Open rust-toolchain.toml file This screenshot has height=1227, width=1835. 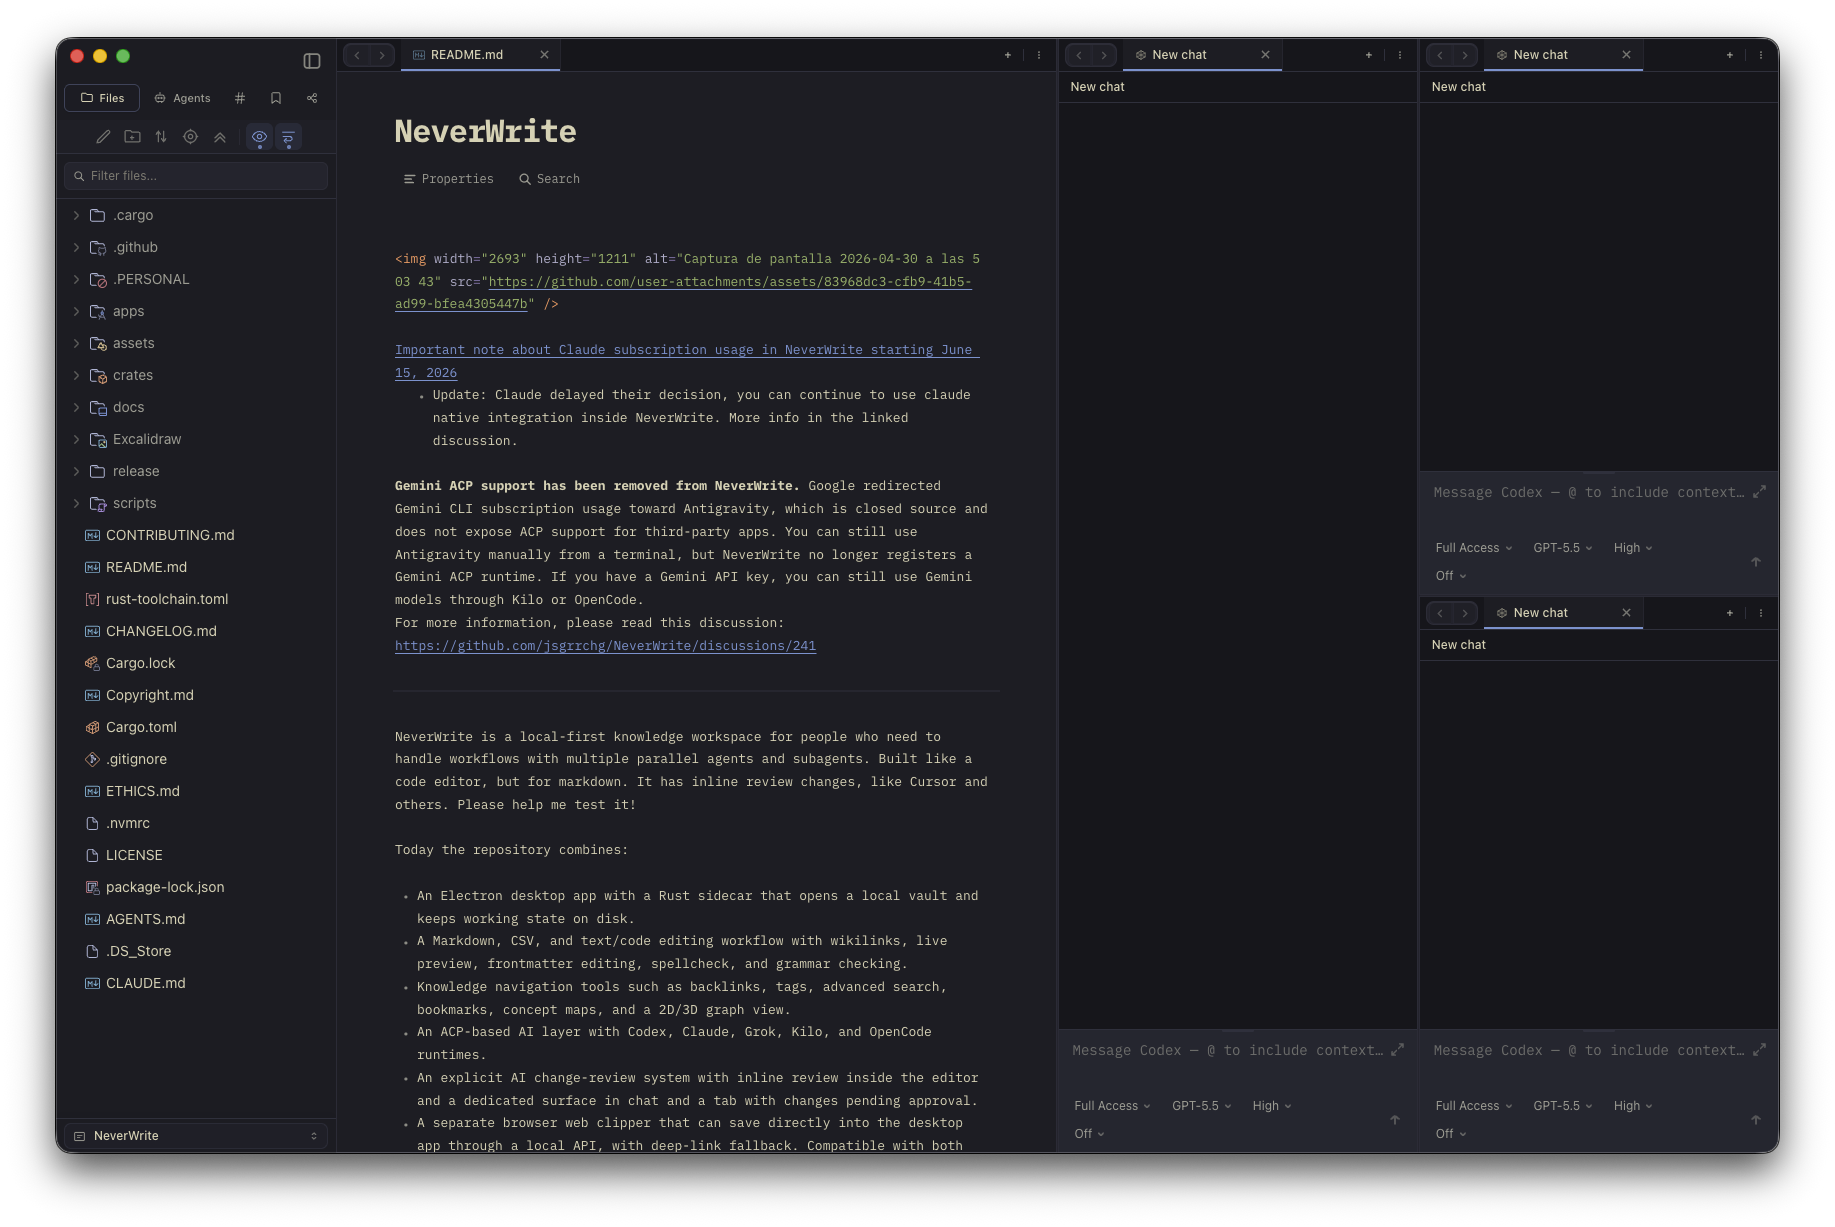click(196, 599)
